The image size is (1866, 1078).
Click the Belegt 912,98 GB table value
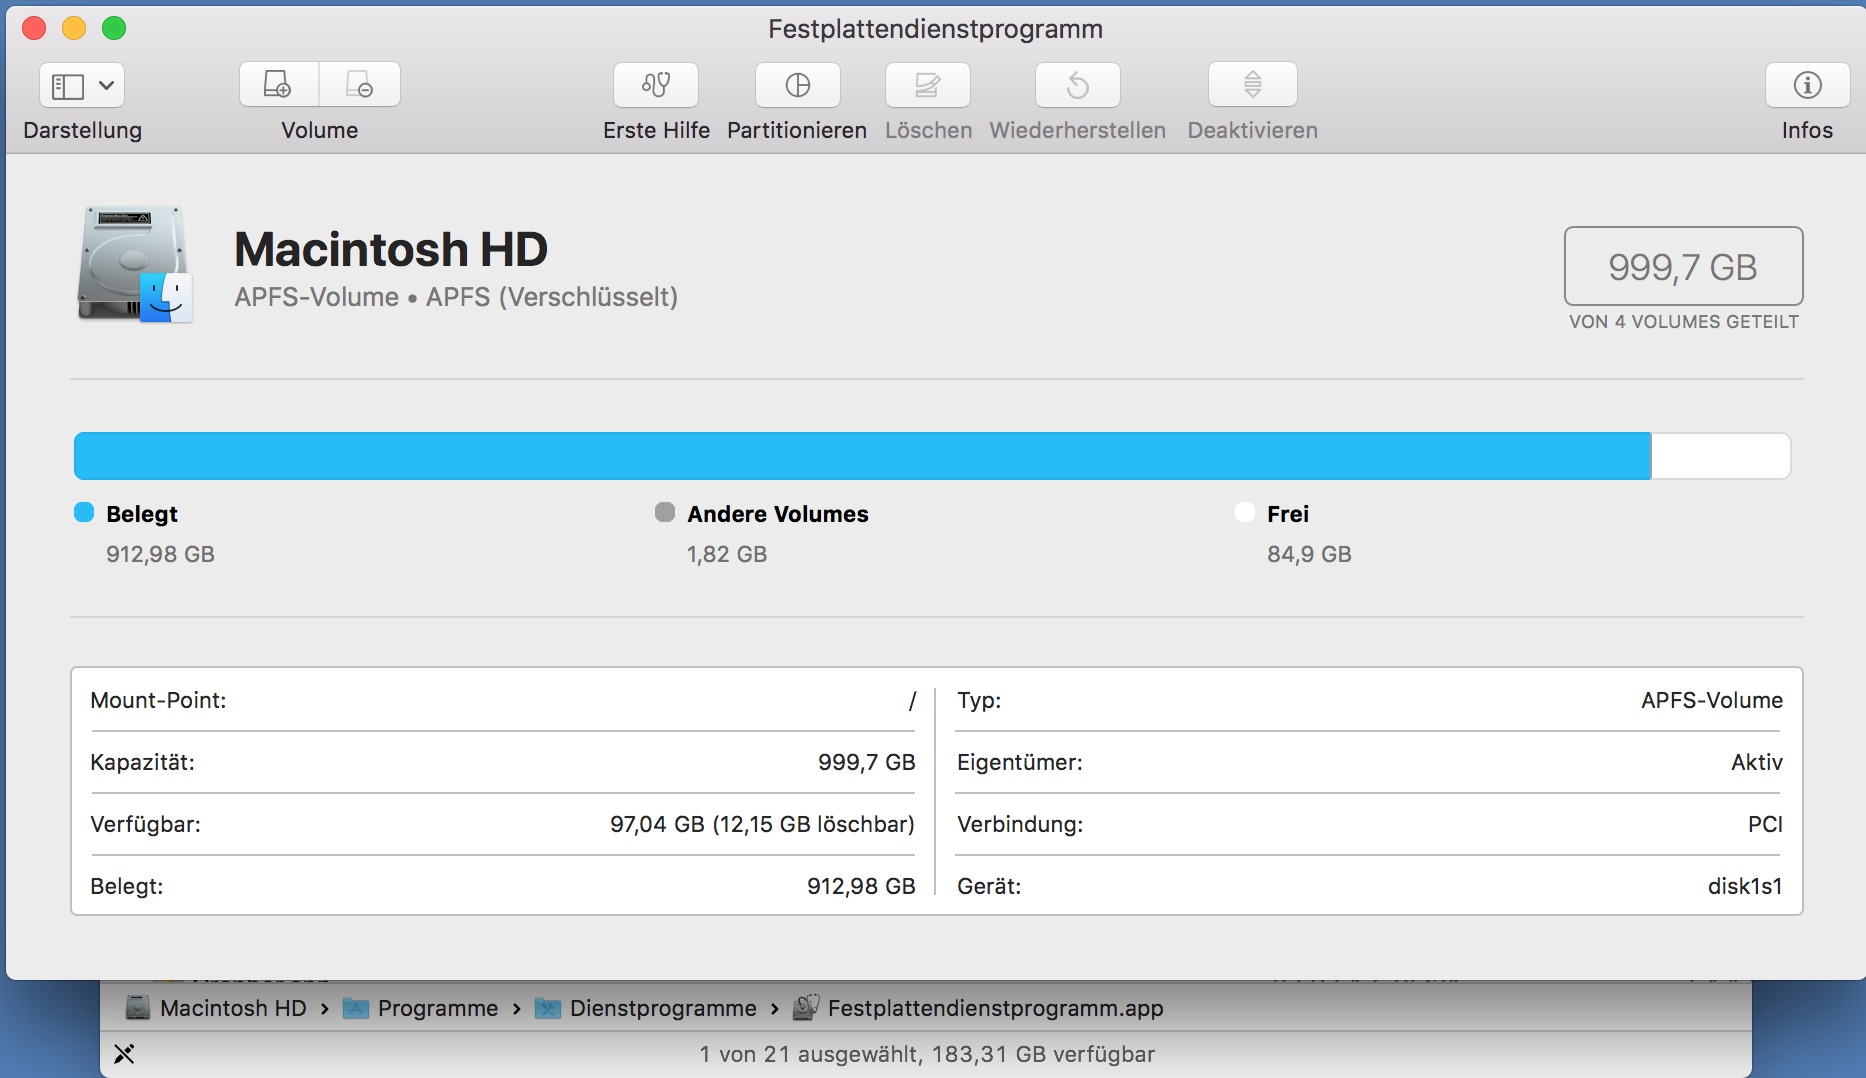[x=861, y=886]
